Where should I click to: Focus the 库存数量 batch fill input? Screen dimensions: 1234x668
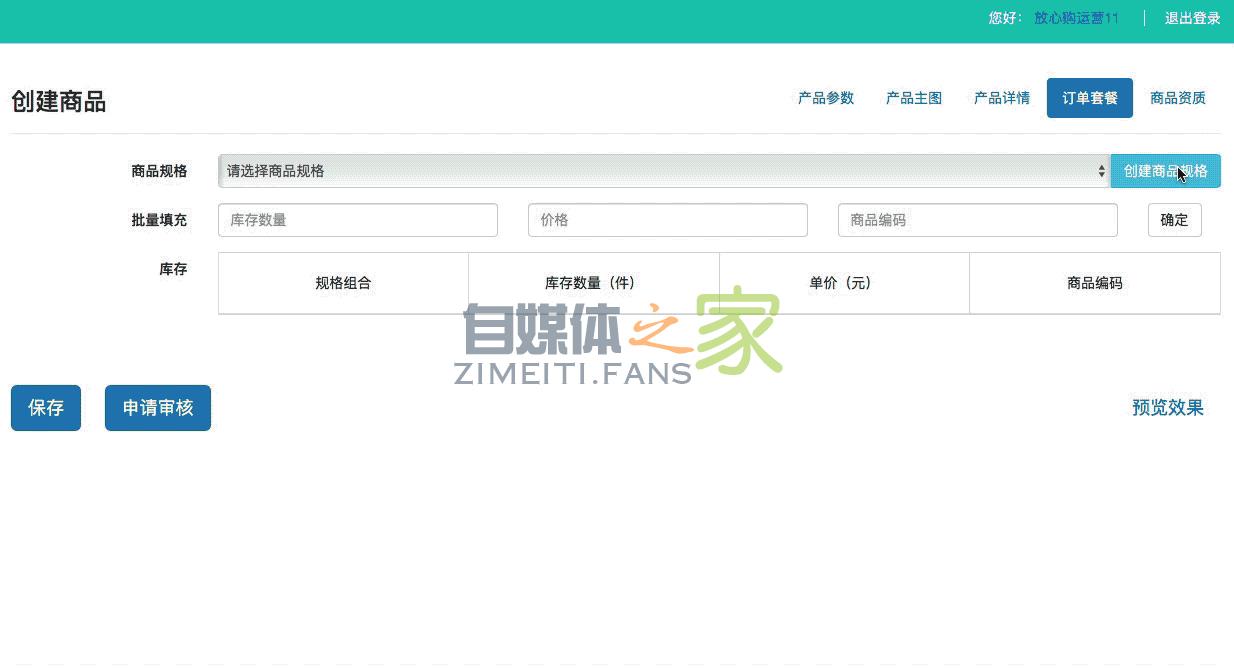click(357, 220)
